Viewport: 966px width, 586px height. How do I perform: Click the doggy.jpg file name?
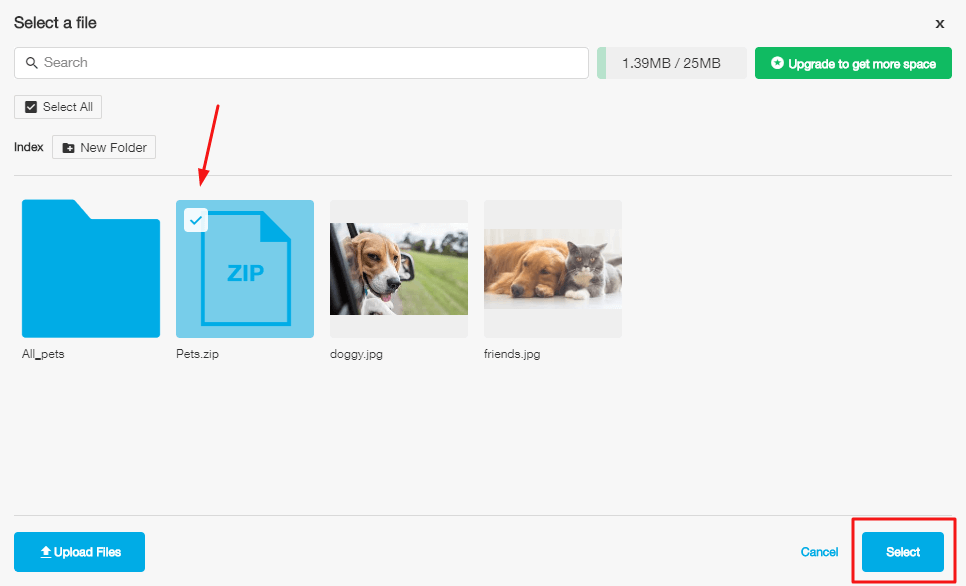[x=356, y=354]
